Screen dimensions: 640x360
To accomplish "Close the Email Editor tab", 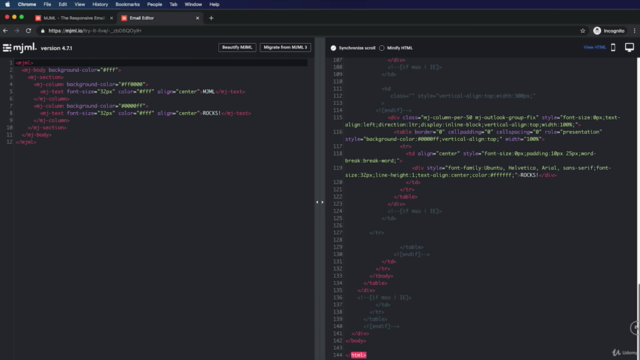I will pyautogui.click(x=198, y=18).
